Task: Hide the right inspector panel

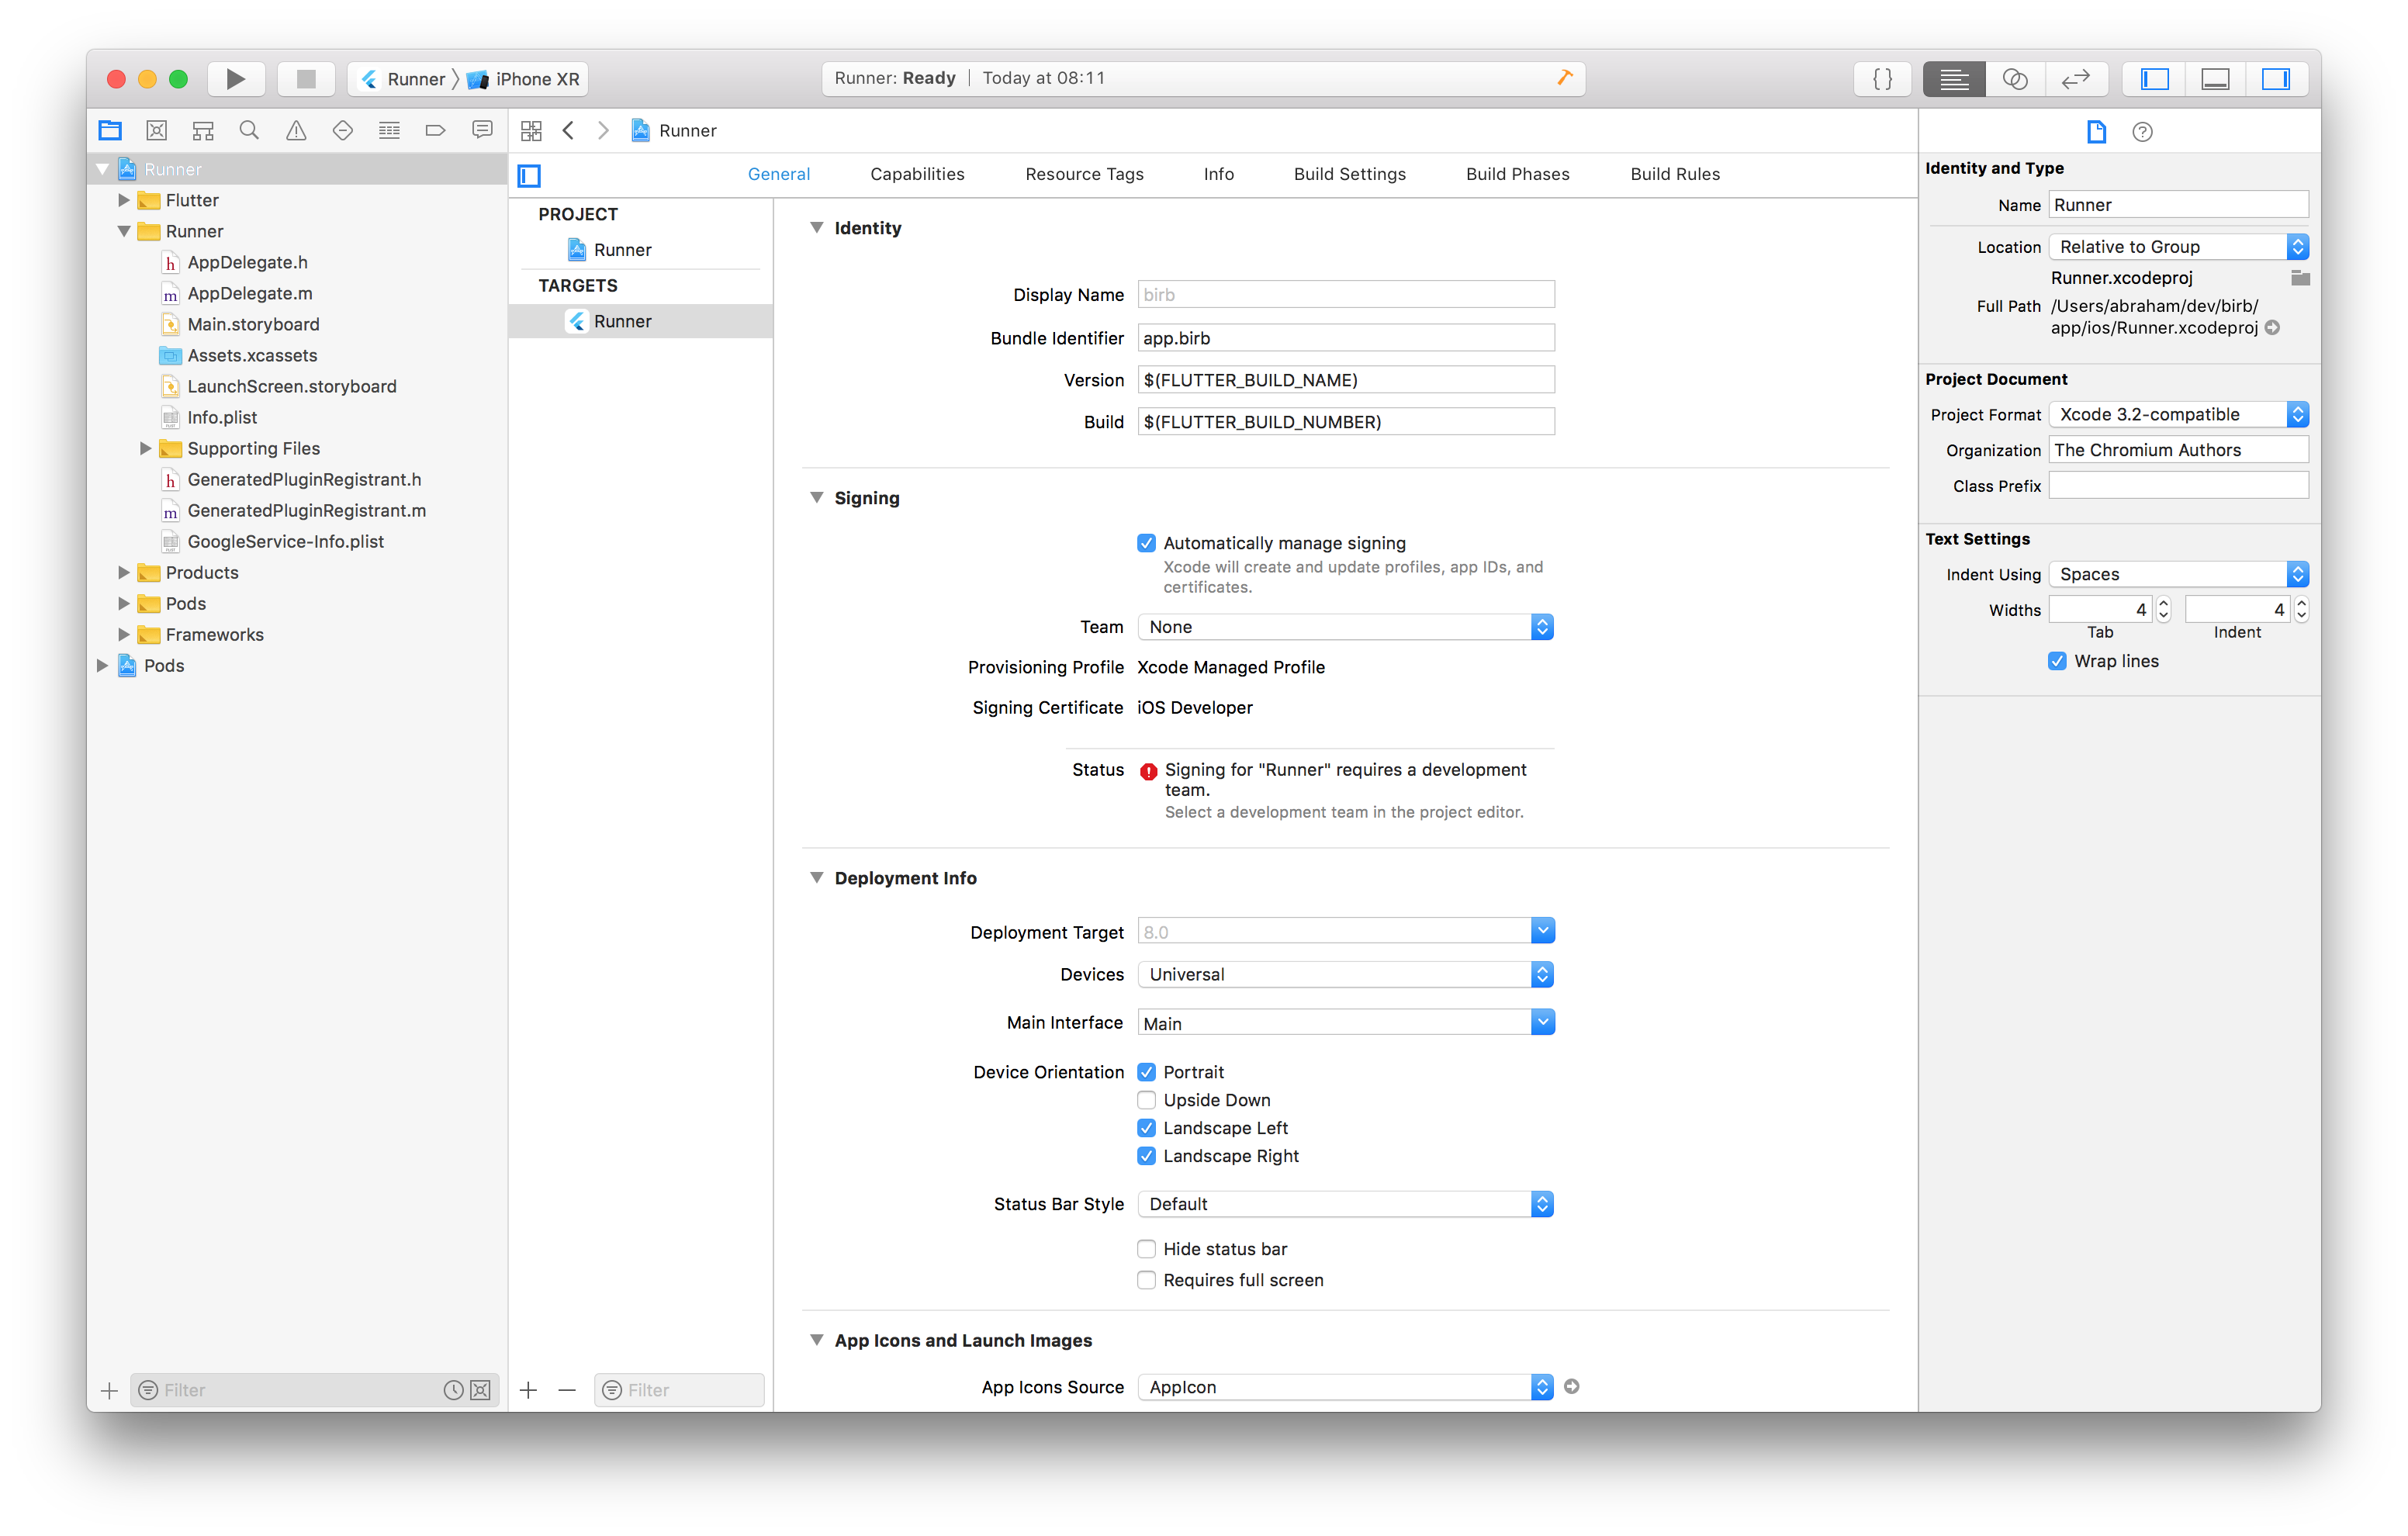Action: click(x=2277, y=79)
